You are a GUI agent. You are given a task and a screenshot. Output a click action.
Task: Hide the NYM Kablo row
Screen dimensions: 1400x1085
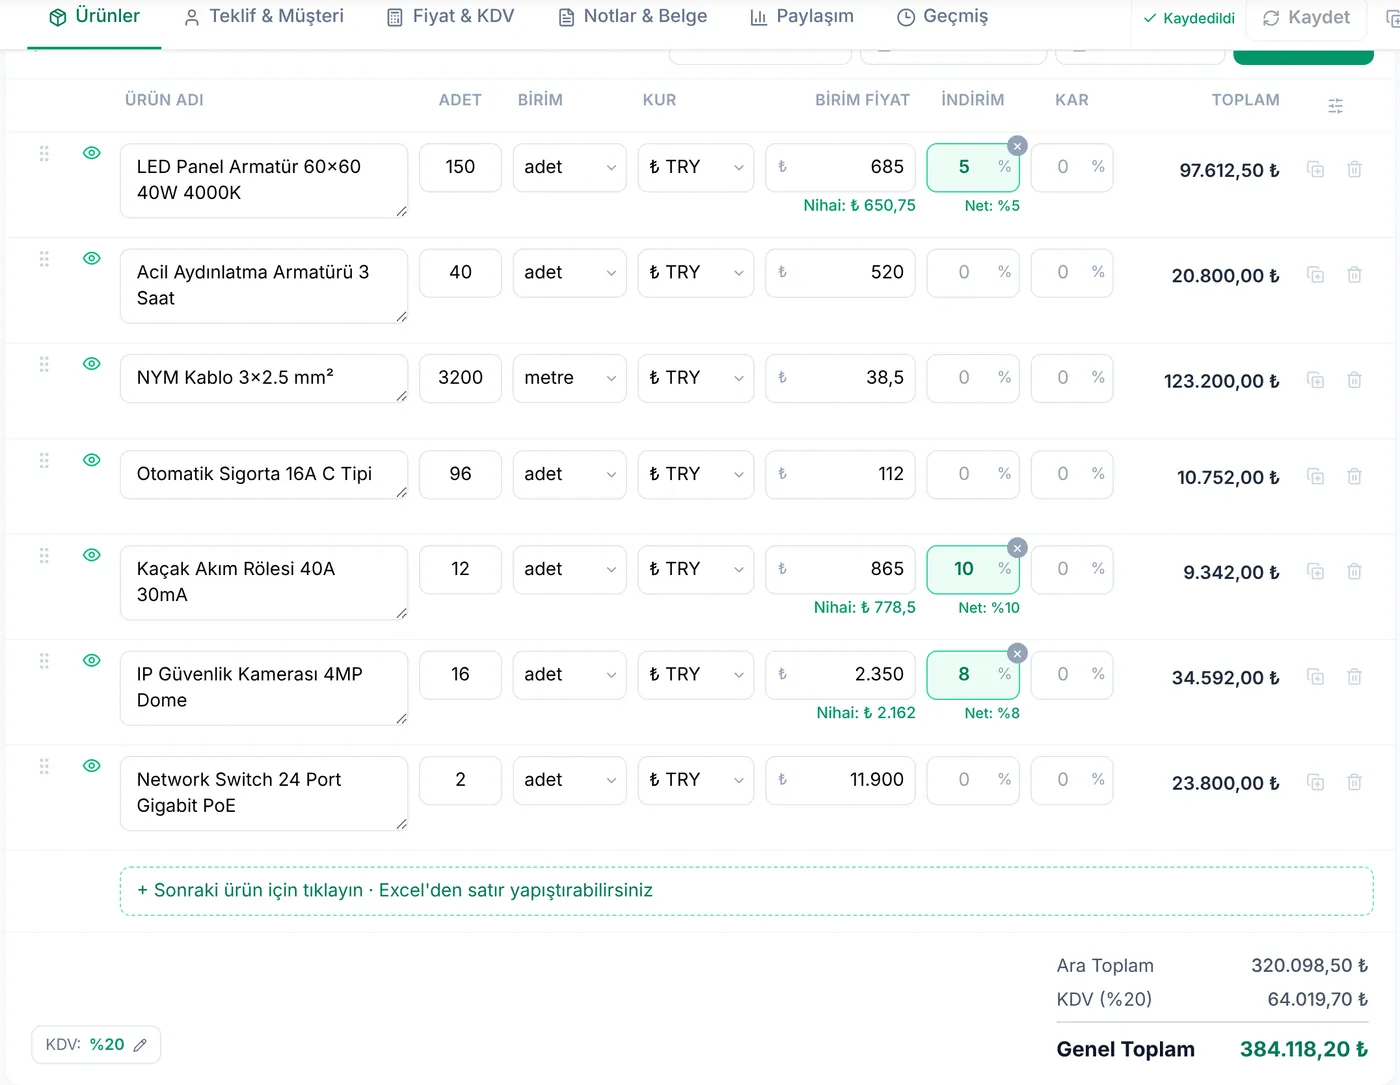(x=92, y=364)
